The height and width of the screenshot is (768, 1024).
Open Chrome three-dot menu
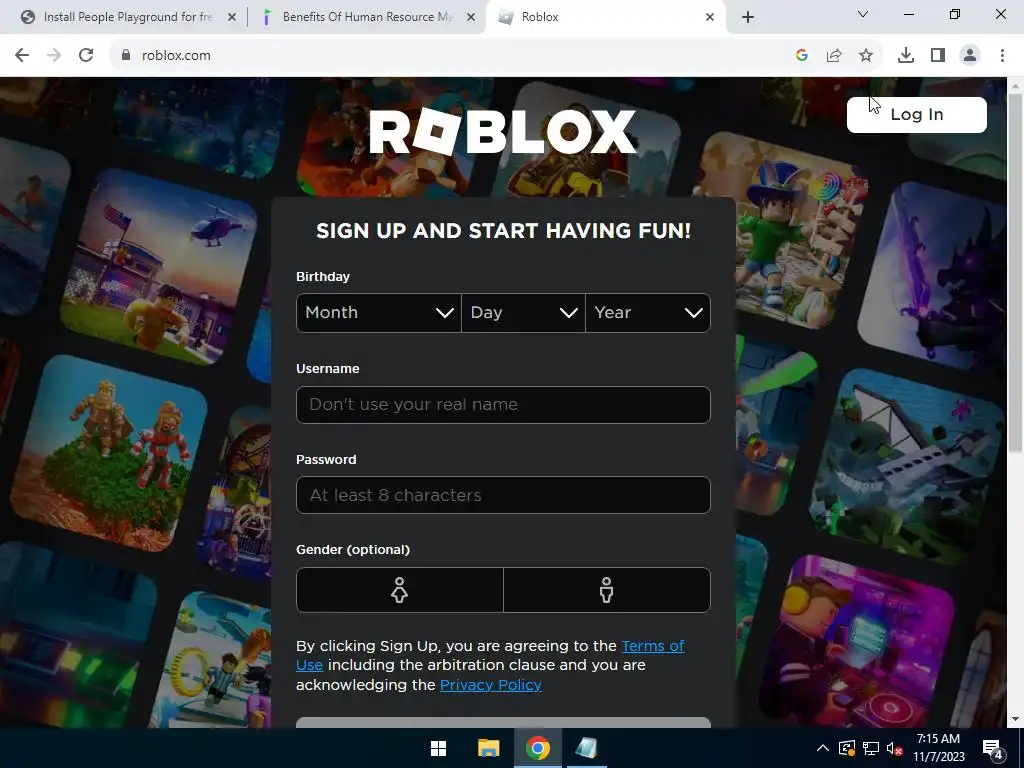point(1002,56)
